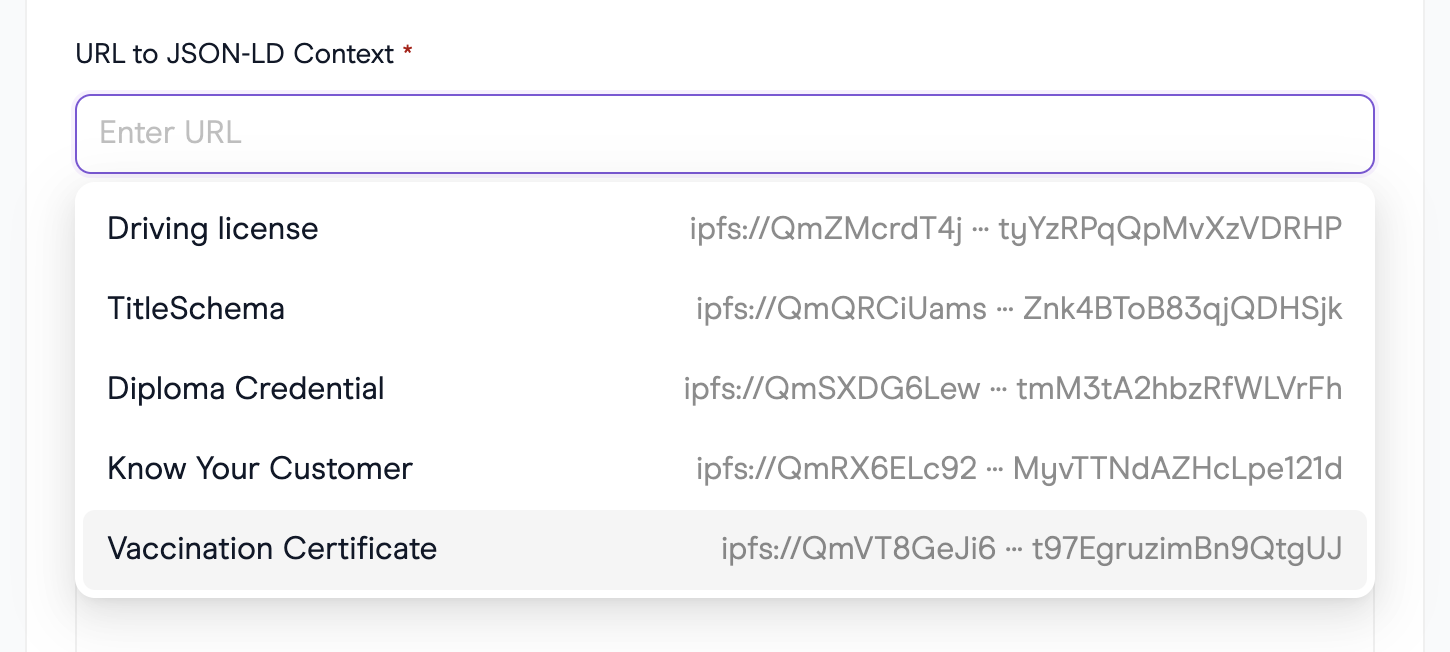Click hash ending MyvTTNdAZHcLpe121d
The height and width of the screenshot is (652, 1450).
1178,469
